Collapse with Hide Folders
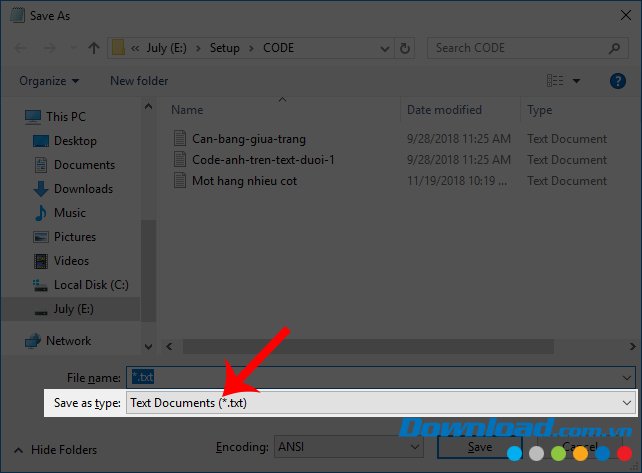Image resolution: width=642 pixels, height=473 pixels. (56, 450)
